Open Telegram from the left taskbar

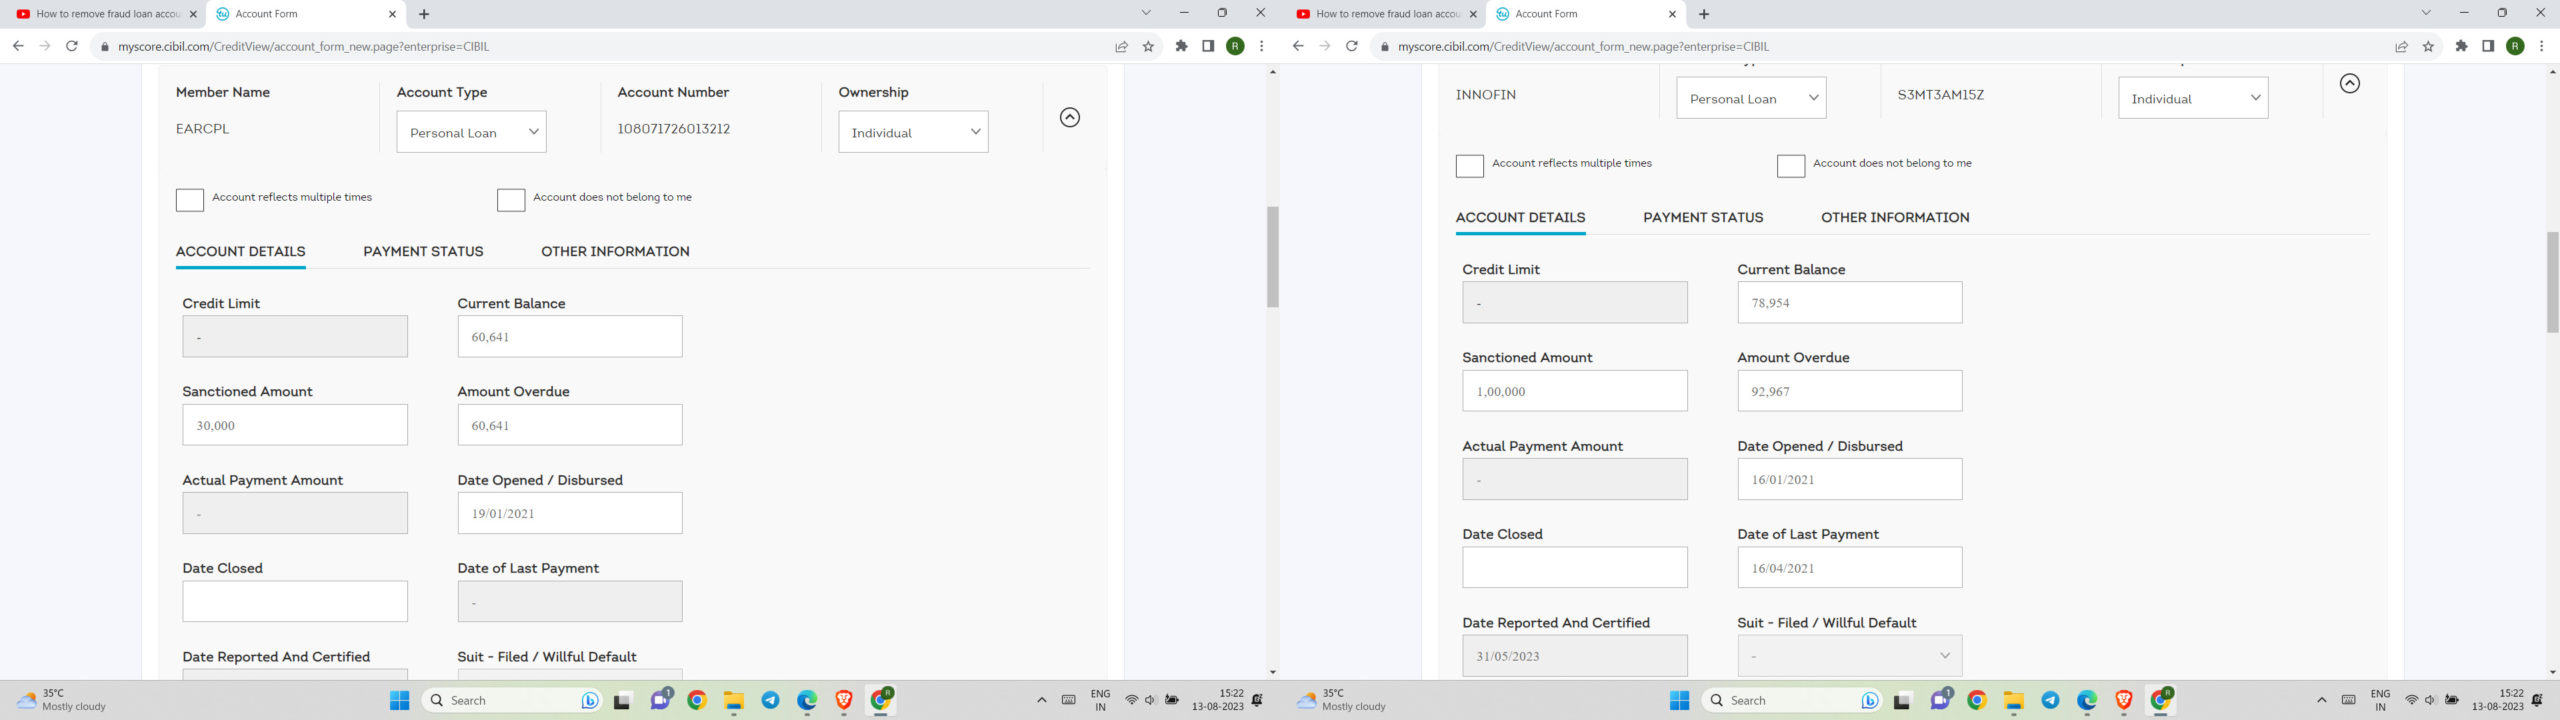pyautogui.click(x=770, y=700)
